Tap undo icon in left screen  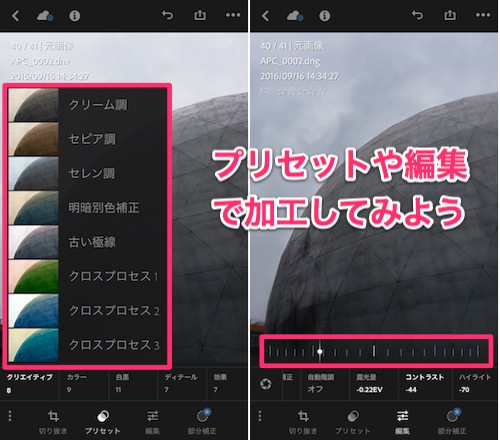tap(167, 15)
